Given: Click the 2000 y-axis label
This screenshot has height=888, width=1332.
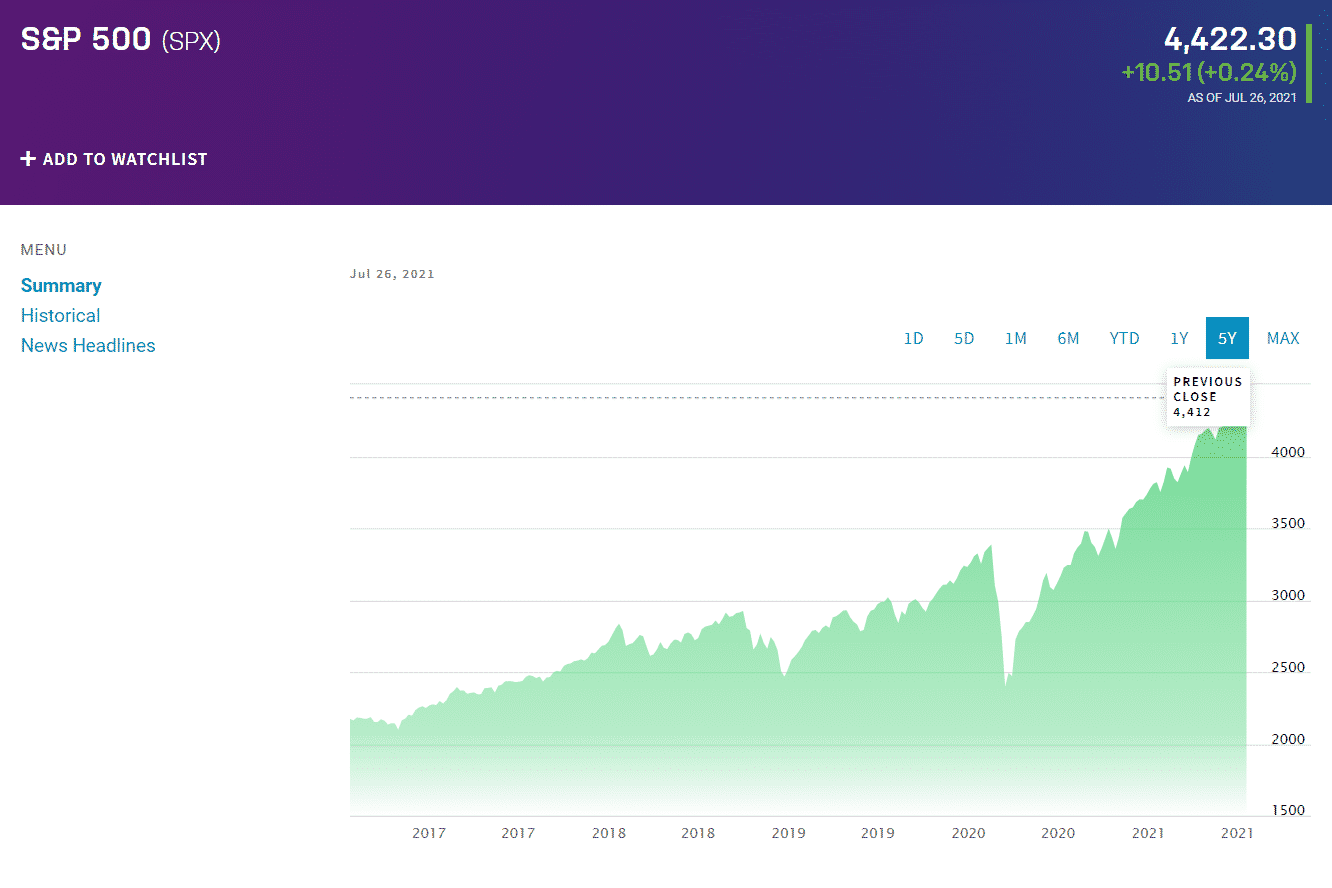Looking at the screenshot, I should (x=1288, y=740).
